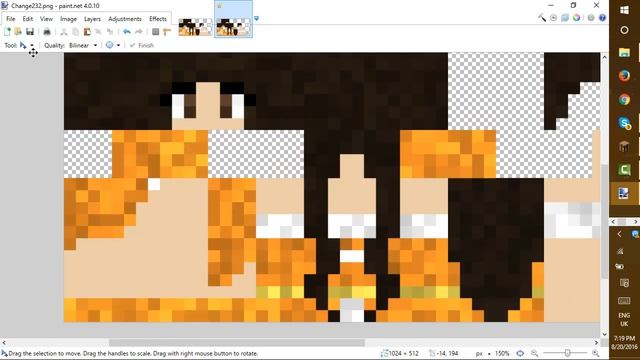Toggle the pixel grid icon
This screenshot has width=640, height=360.
[156, 31]
